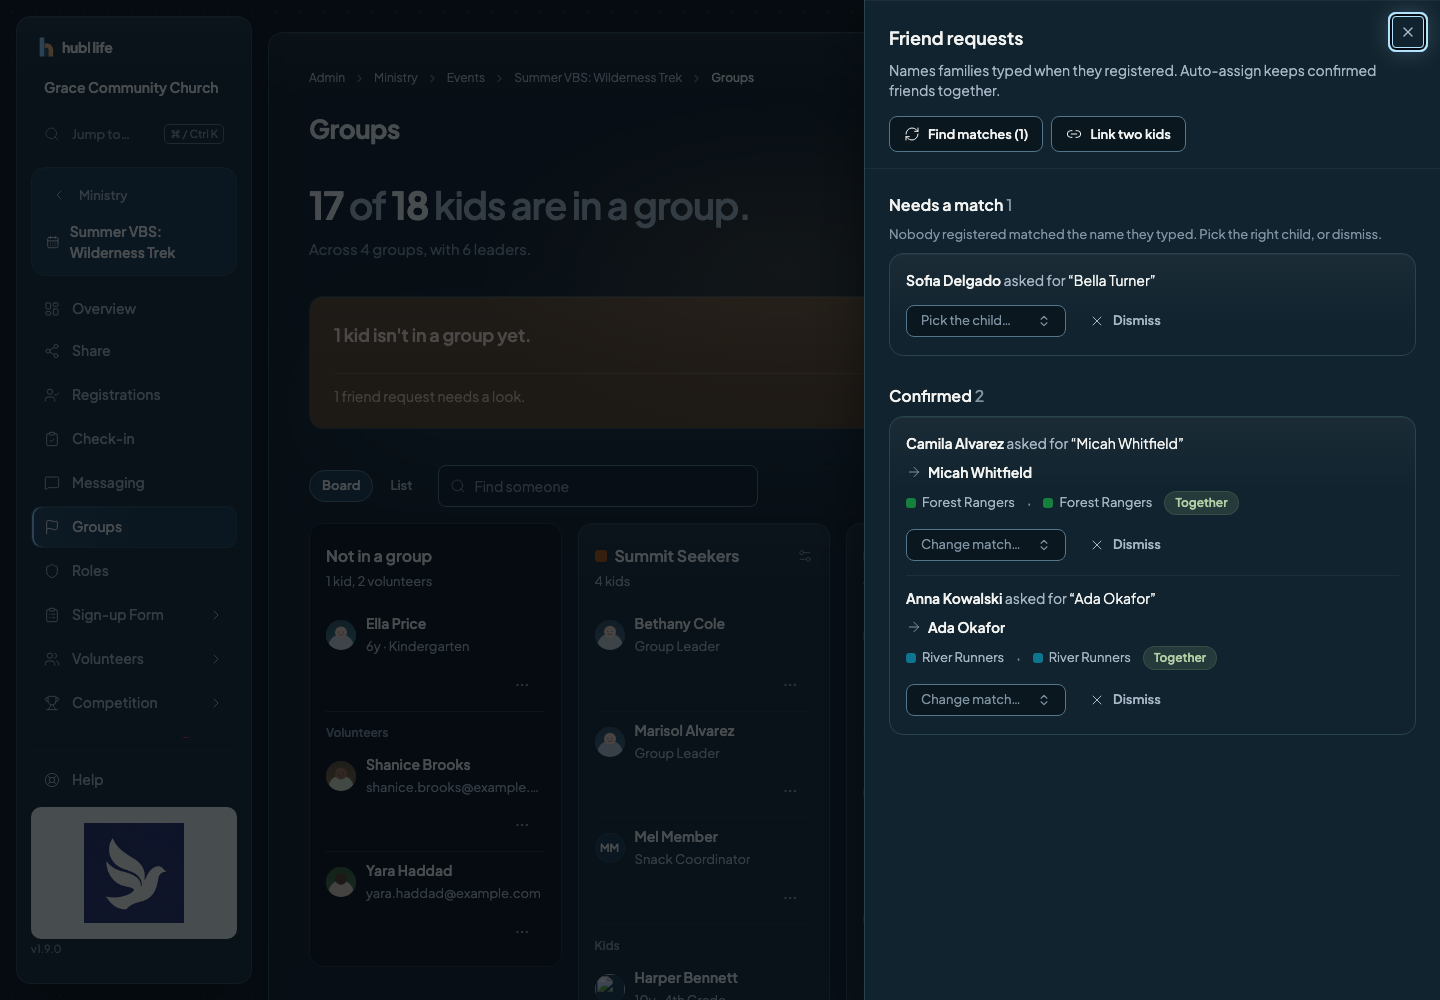
Task: Click Ella Price's avatar
Action: pos(341,635)
